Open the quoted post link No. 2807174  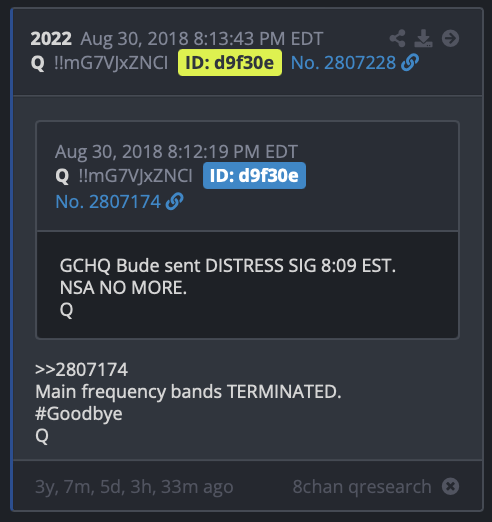coord(108,202)
